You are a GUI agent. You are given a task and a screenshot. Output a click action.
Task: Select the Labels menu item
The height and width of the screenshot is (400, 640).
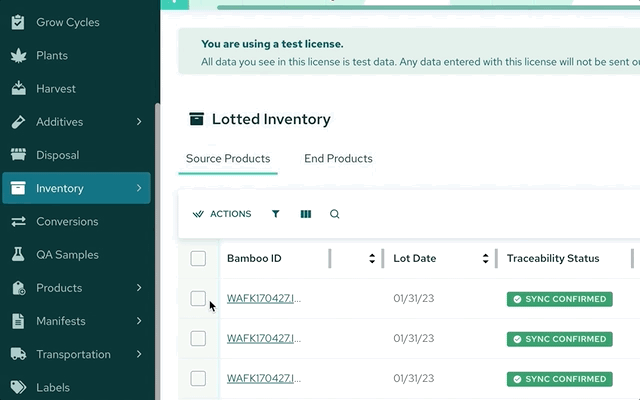(x=53, y=387)
